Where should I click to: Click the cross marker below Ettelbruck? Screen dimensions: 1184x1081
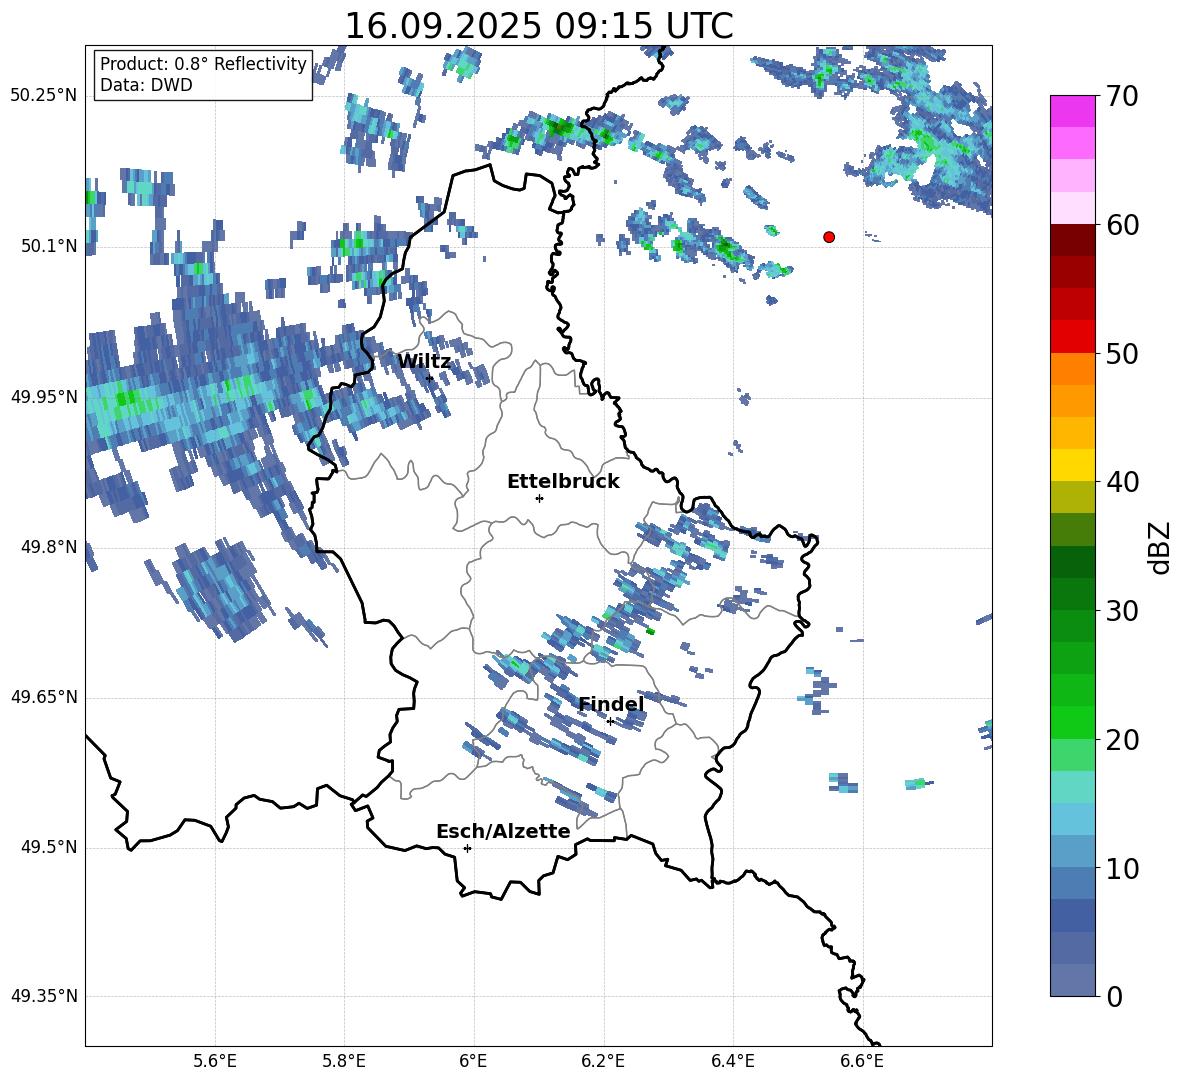pos(539,498)
